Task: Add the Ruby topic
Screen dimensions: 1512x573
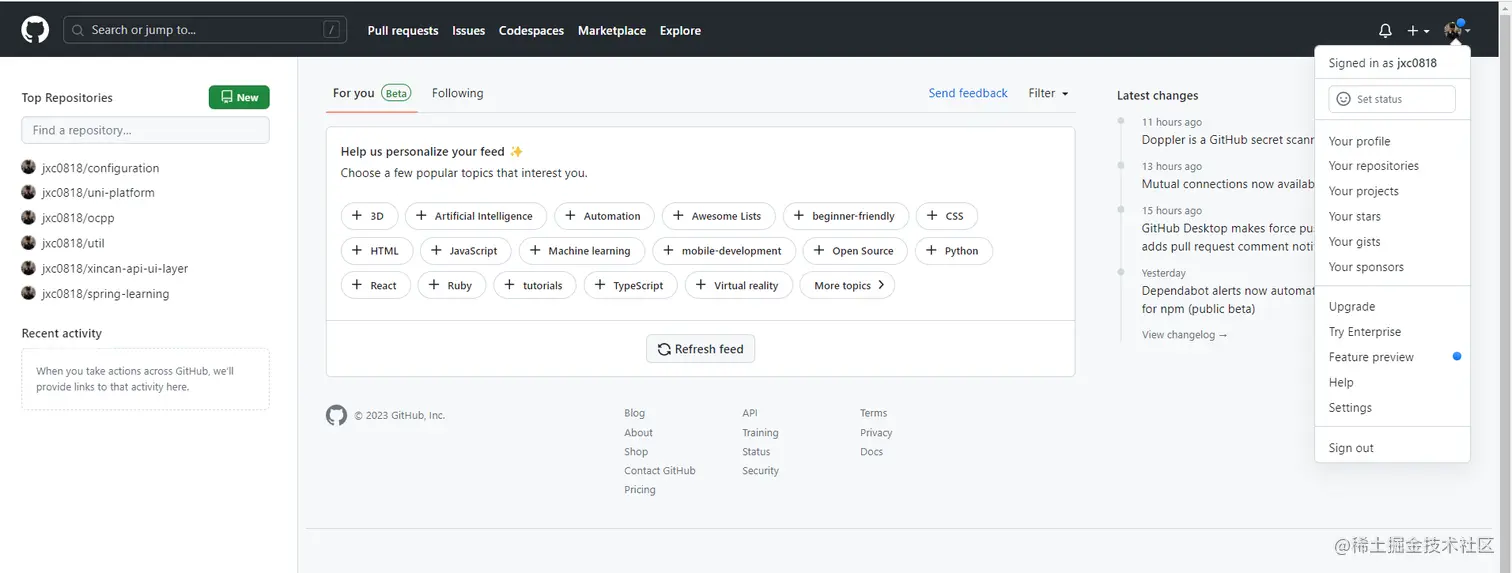Action: click(x=452, y=286)
